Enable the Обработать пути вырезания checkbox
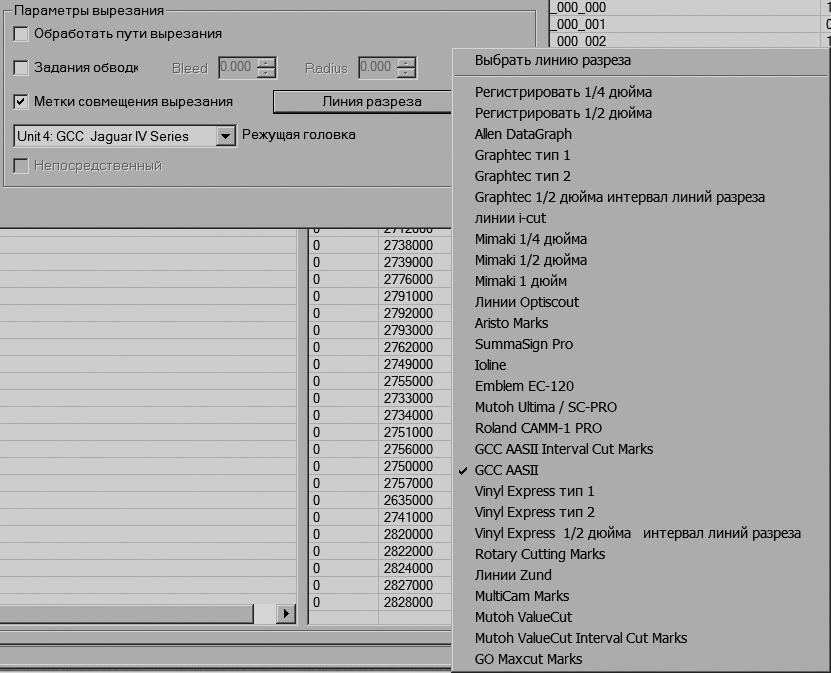 click(21, 34)
